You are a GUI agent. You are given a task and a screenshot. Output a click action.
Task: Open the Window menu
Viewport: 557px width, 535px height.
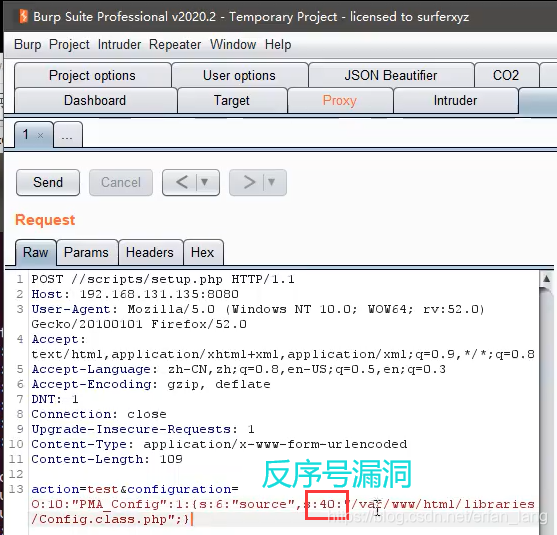tap(233, 45)
